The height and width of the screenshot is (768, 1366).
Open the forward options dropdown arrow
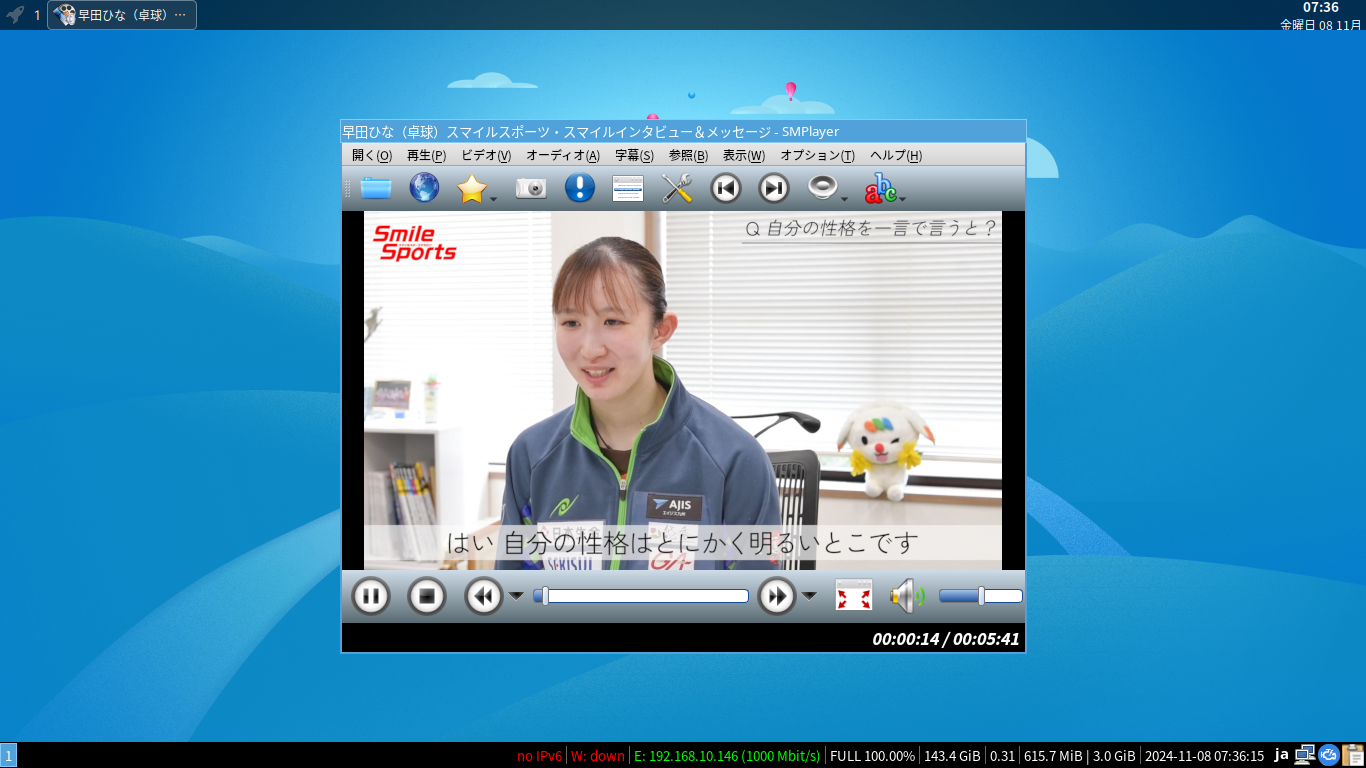point(809,597)
